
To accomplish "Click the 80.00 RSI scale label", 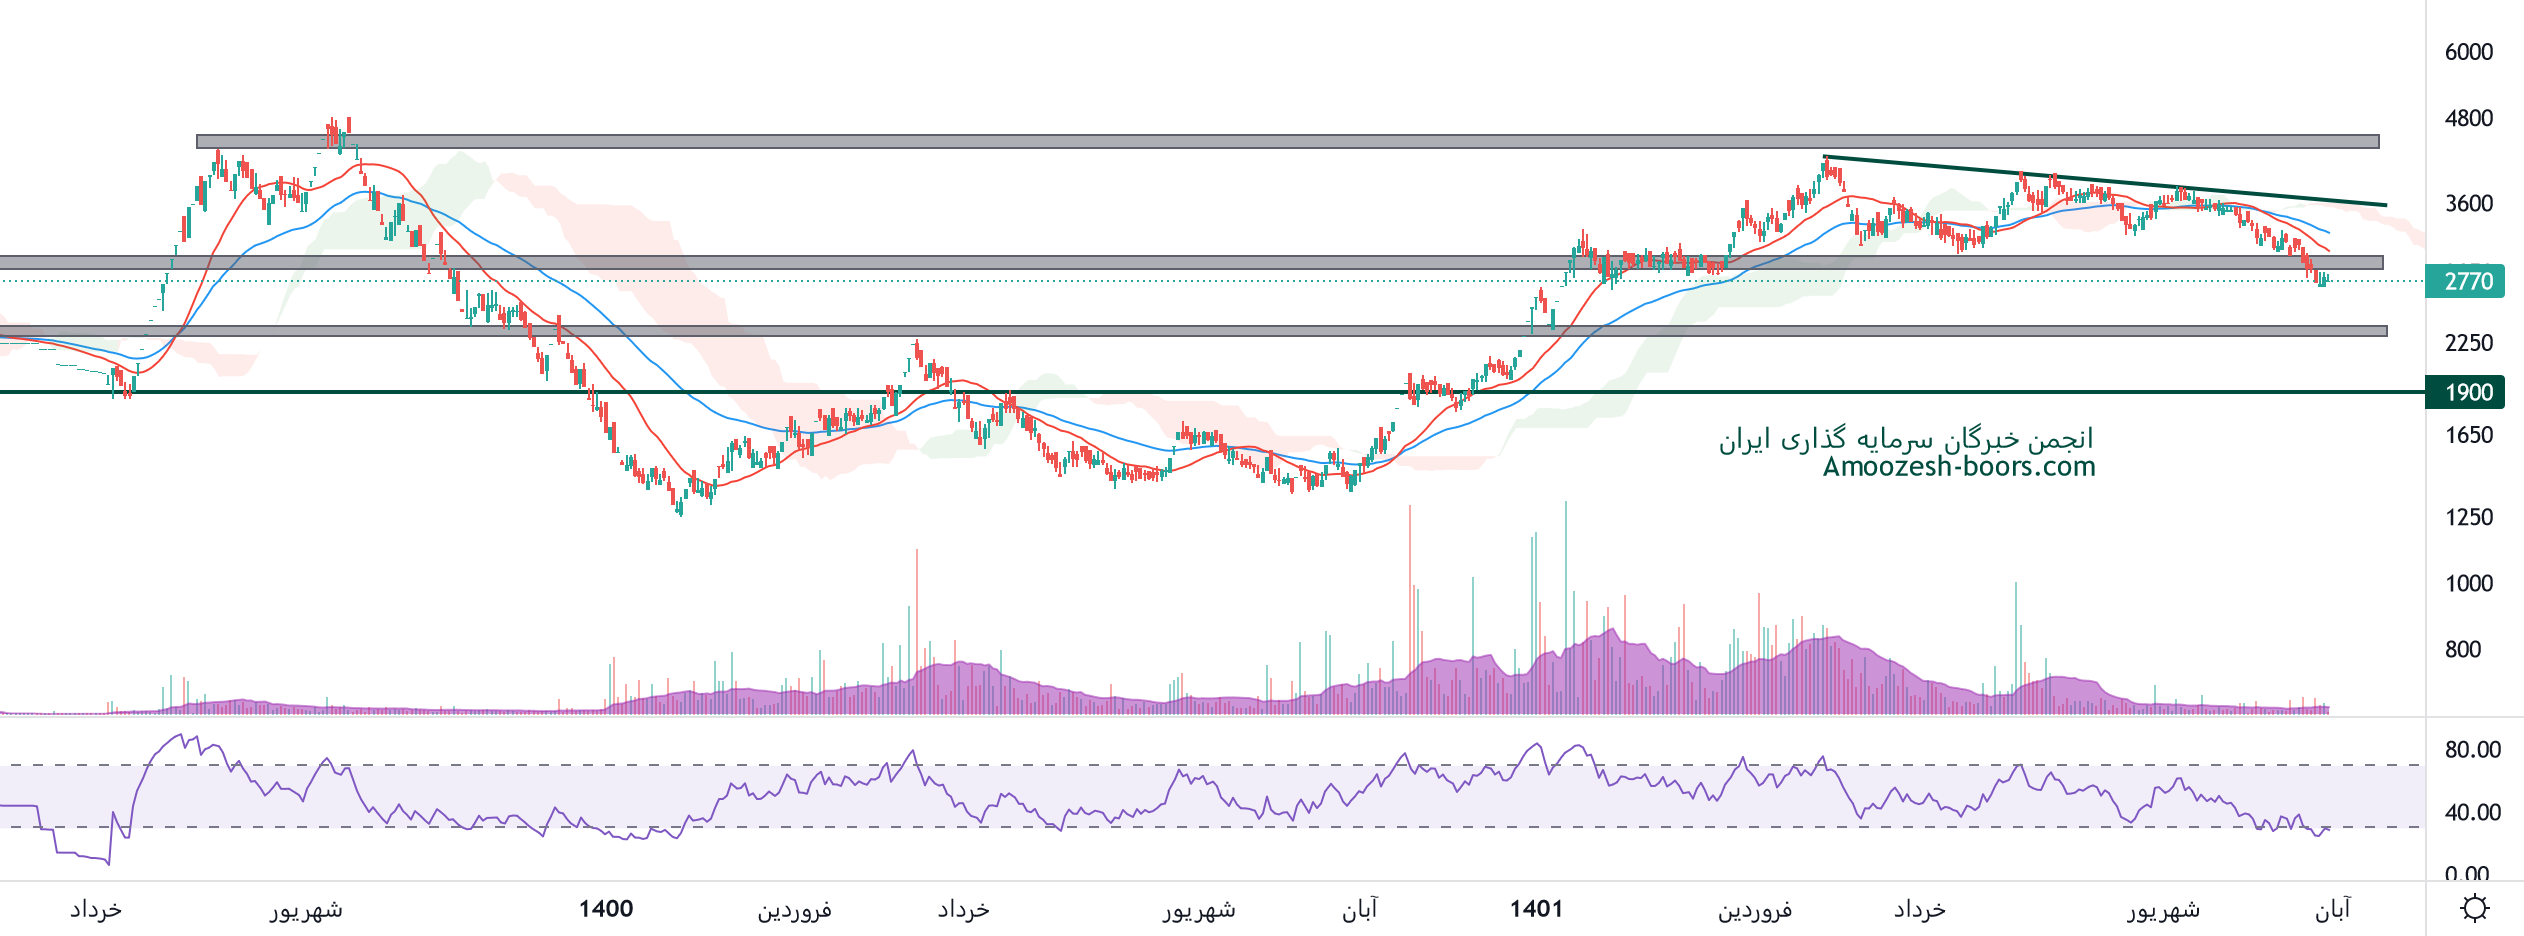I will click(x=2472, y=750).
